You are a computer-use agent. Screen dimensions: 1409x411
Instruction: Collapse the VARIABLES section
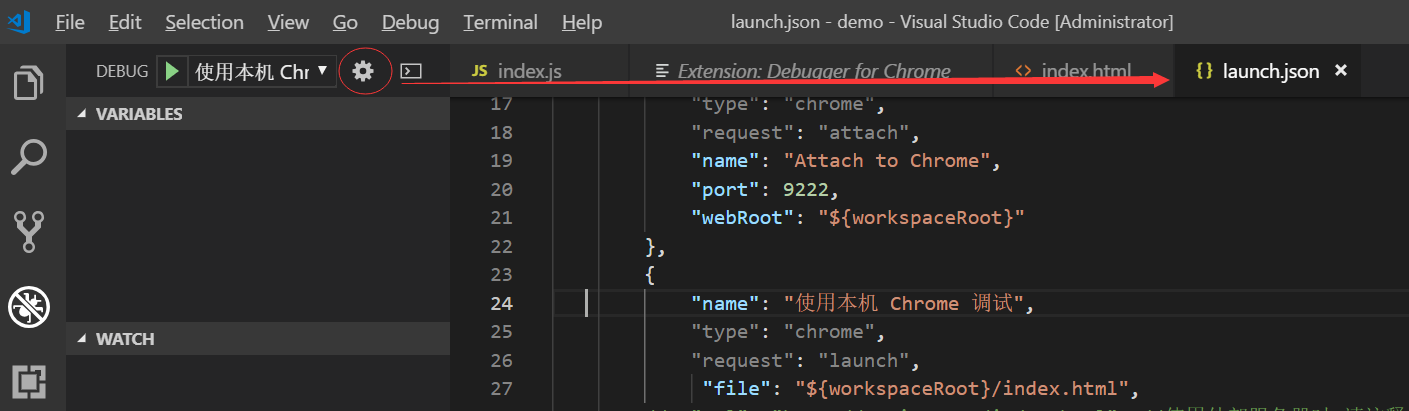point(257,114)
